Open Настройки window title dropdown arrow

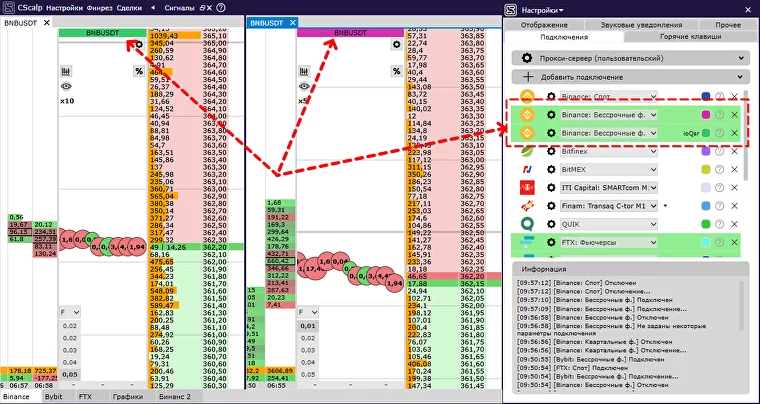pyautogui.click(x=561, y=10)
